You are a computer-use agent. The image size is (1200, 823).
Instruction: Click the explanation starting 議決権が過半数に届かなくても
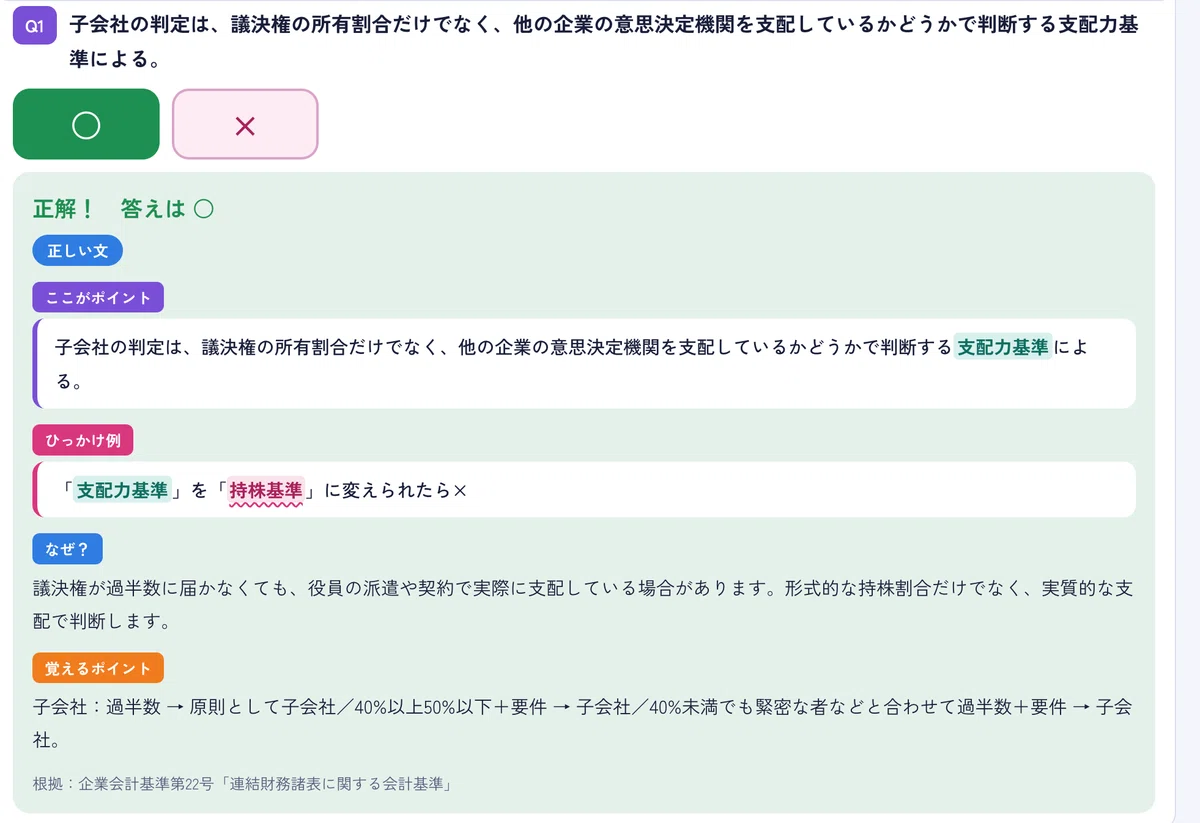pyautogui.click(x=583, y=604)
